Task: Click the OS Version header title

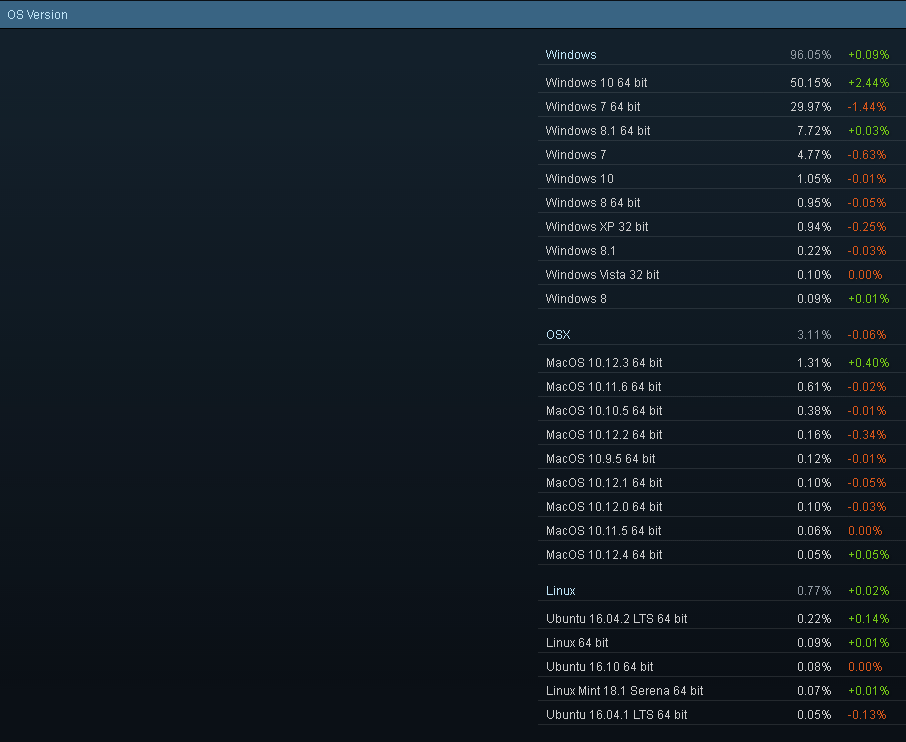Action: click(x=37, y=14)
